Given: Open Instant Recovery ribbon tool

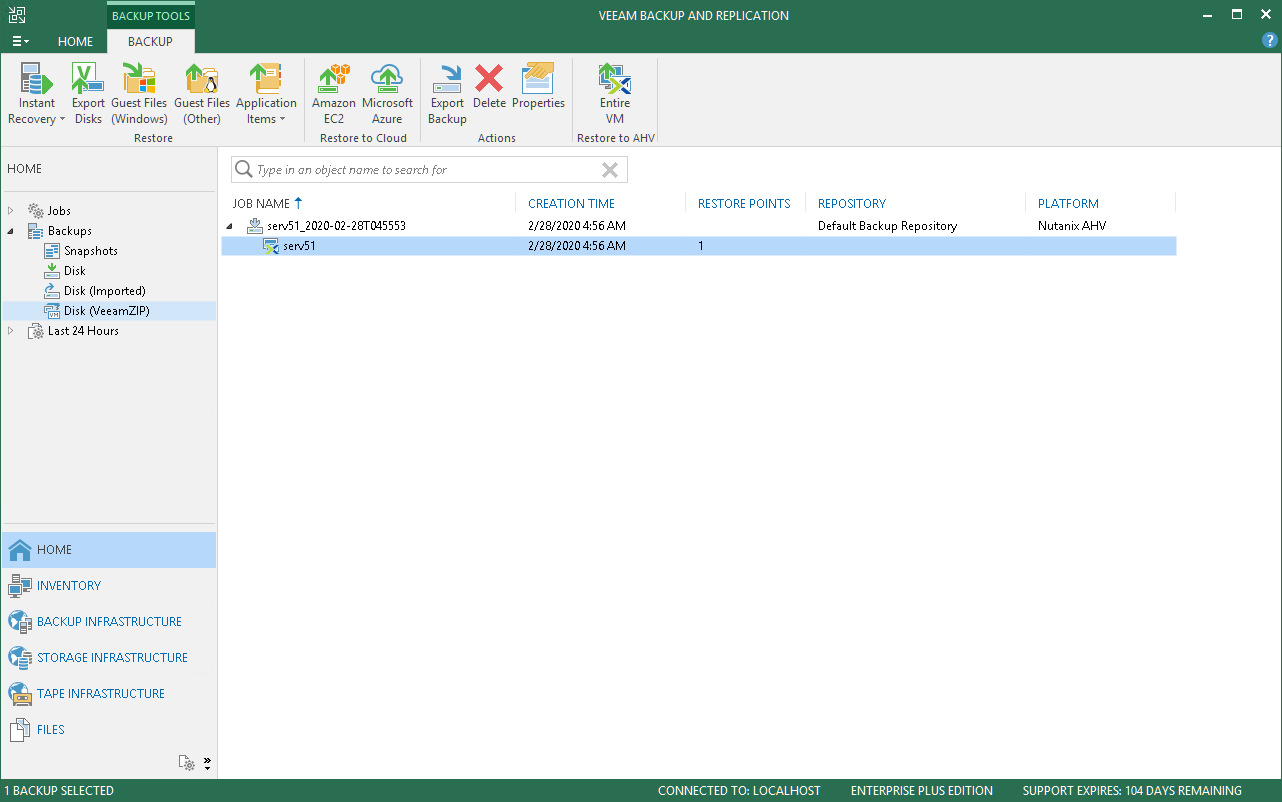Looking at the screenshot, I should pyautogui.click(x=37, y=94).
